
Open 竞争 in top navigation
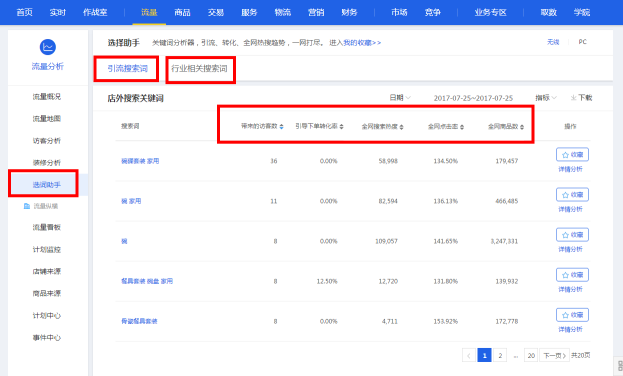(432, 12)
